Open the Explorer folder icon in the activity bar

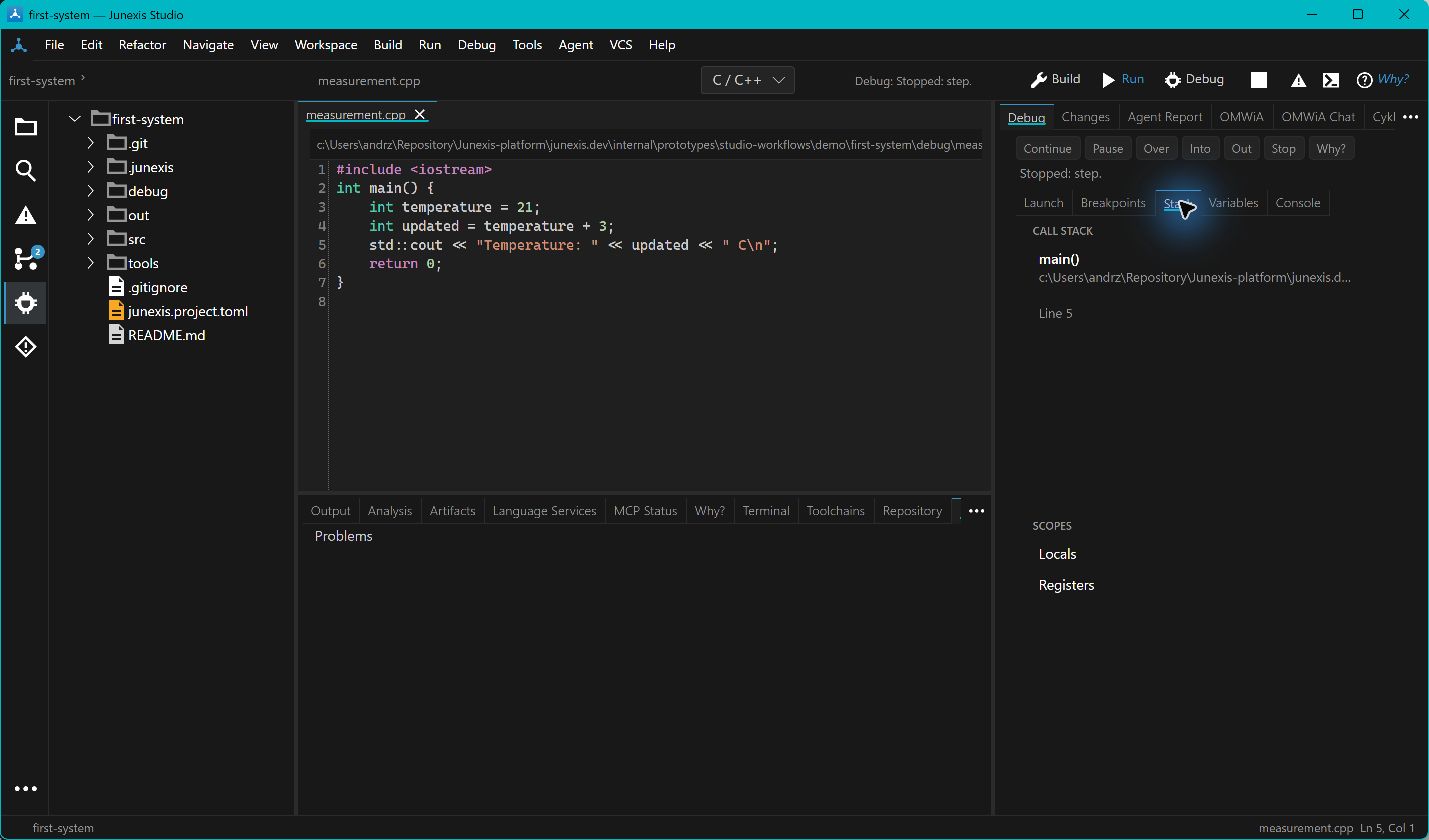point(26,127)
